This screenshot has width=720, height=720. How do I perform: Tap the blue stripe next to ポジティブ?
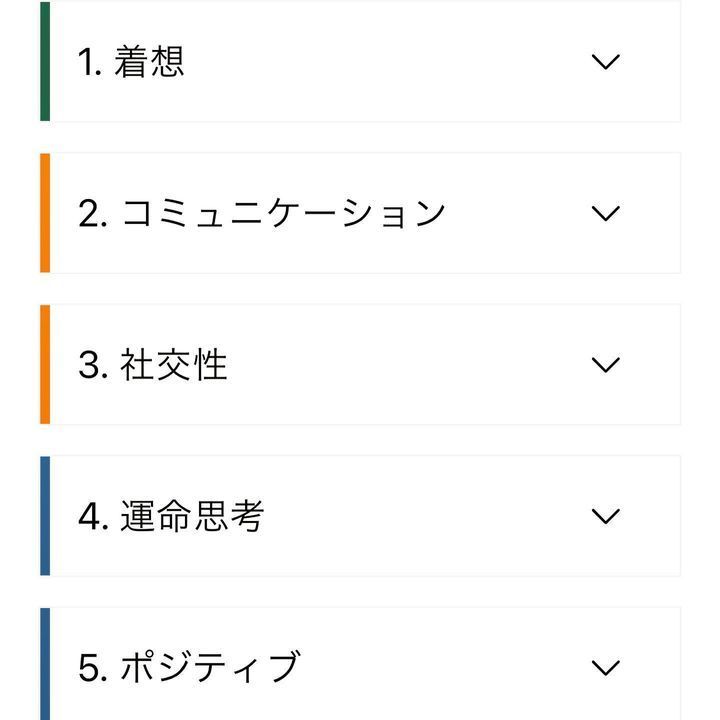[45, 665]
